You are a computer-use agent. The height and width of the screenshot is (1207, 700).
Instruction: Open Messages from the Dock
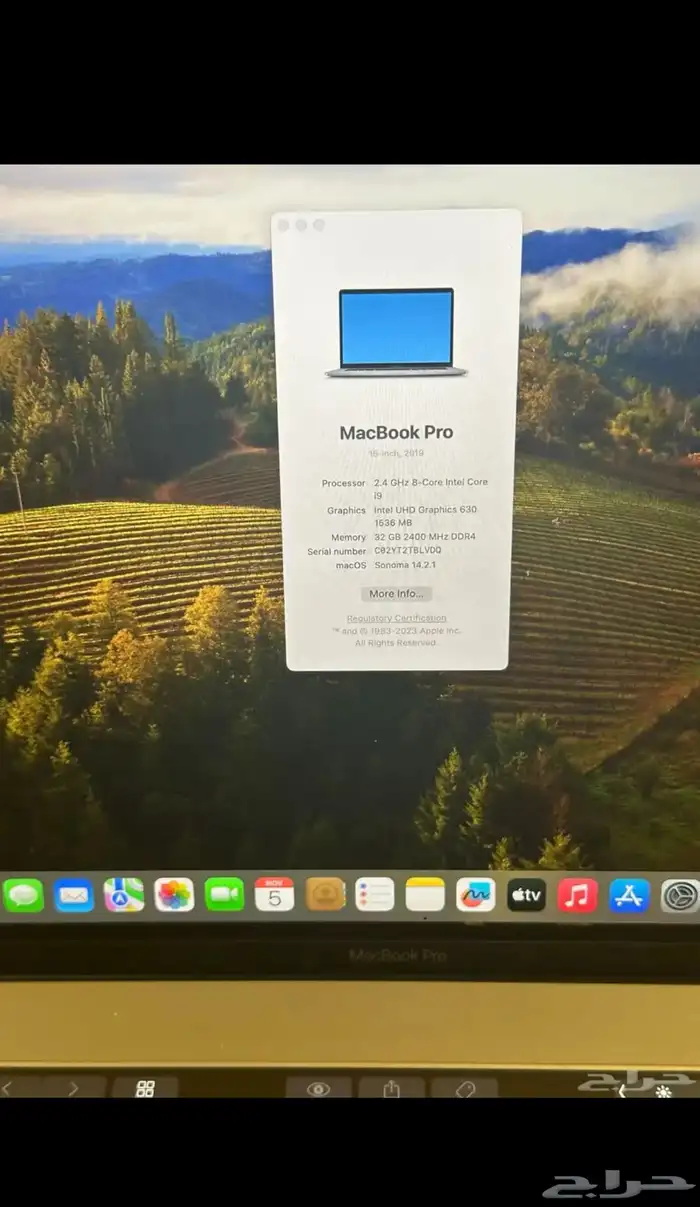[23, 894]
